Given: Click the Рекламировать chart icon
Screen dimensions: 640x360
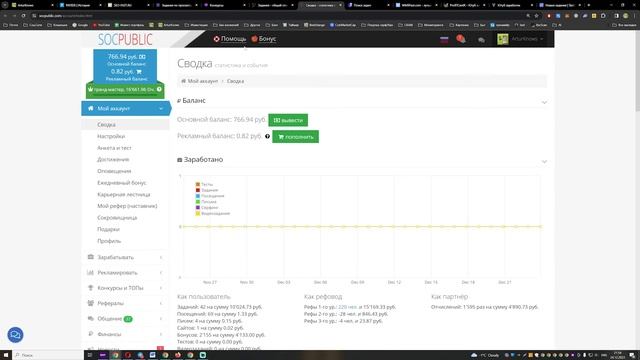Looking at the screenshot, I should coord(91,272).
